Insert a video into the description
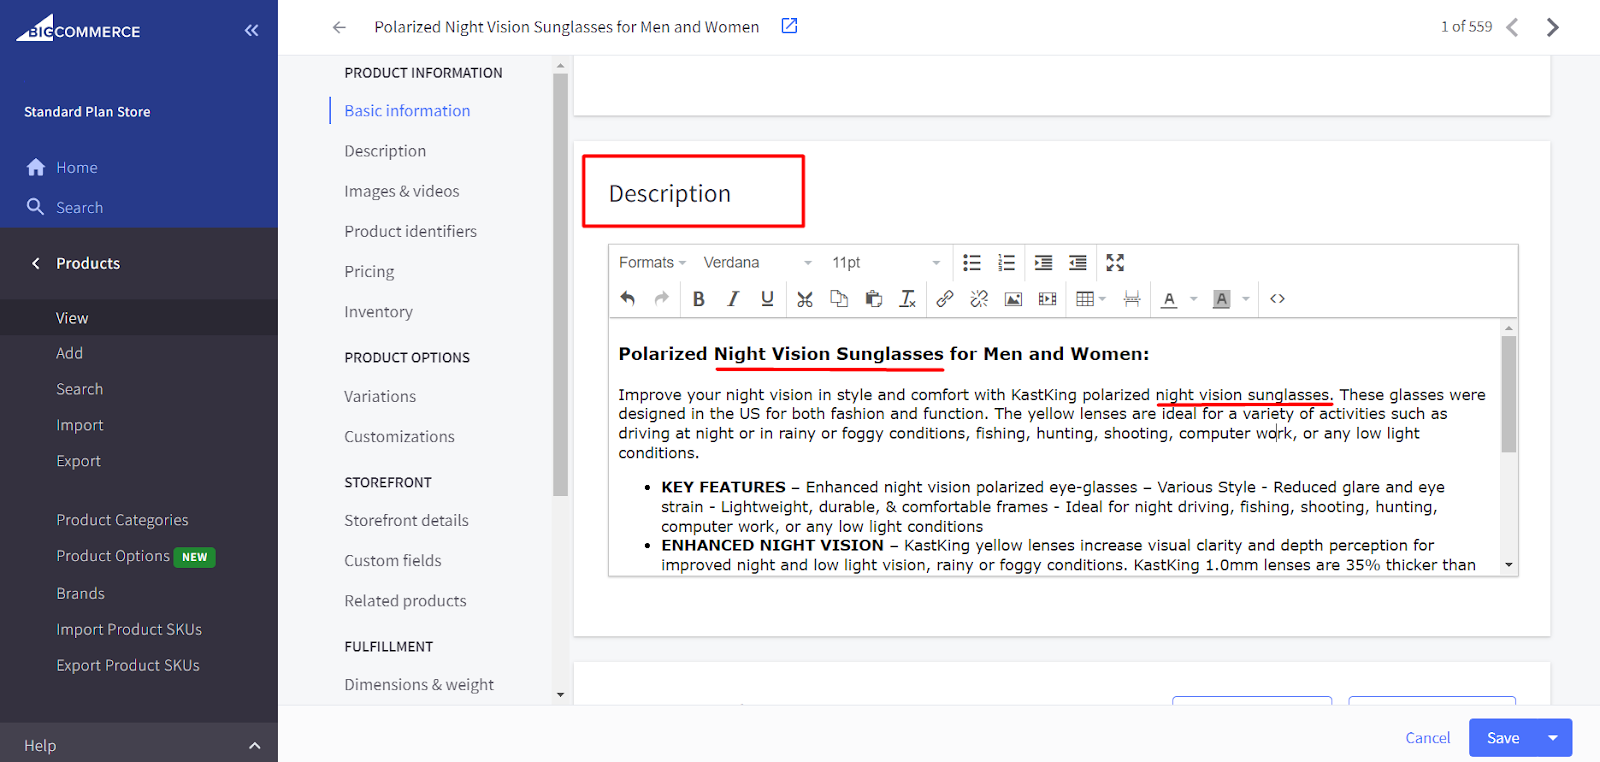This screenshot has width=1600, height=762. tap(1047, 298)
